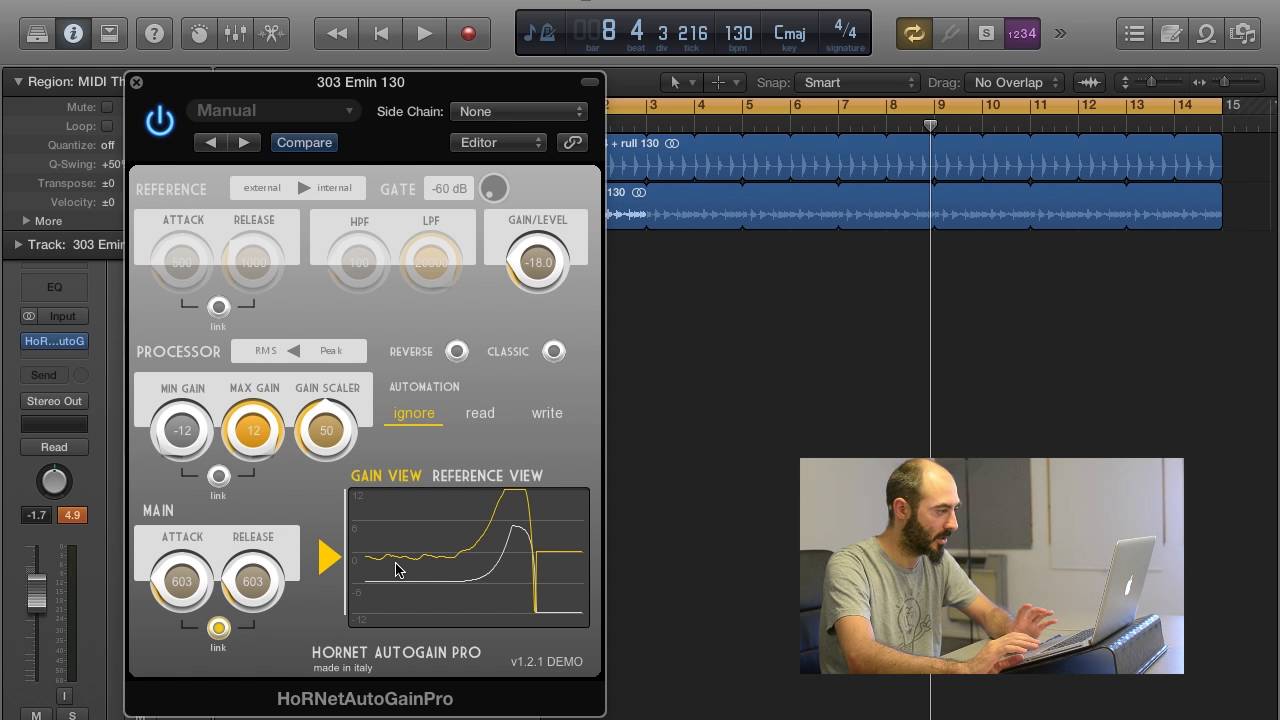Check the Mute checkbox
Image resolution: width=1280 pixels, height=720 pixels.
click(x=107, y=107)
